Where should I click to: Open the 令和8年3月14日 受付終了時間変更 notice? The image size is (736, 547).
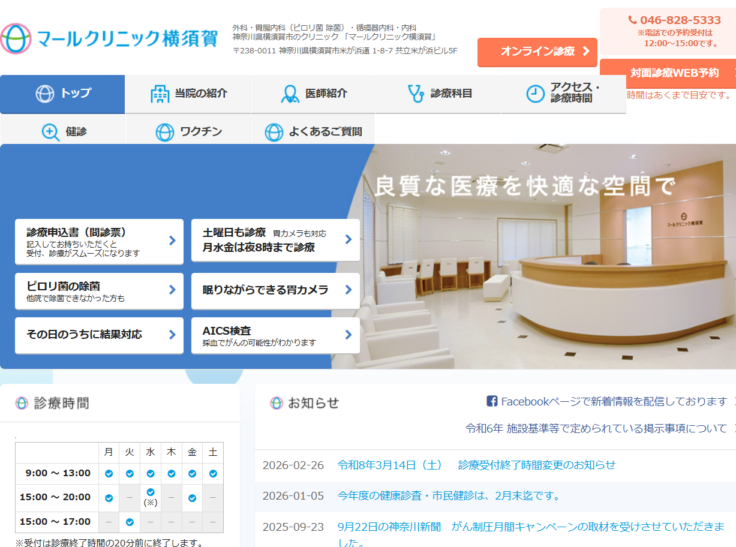(x=476, y=465)
